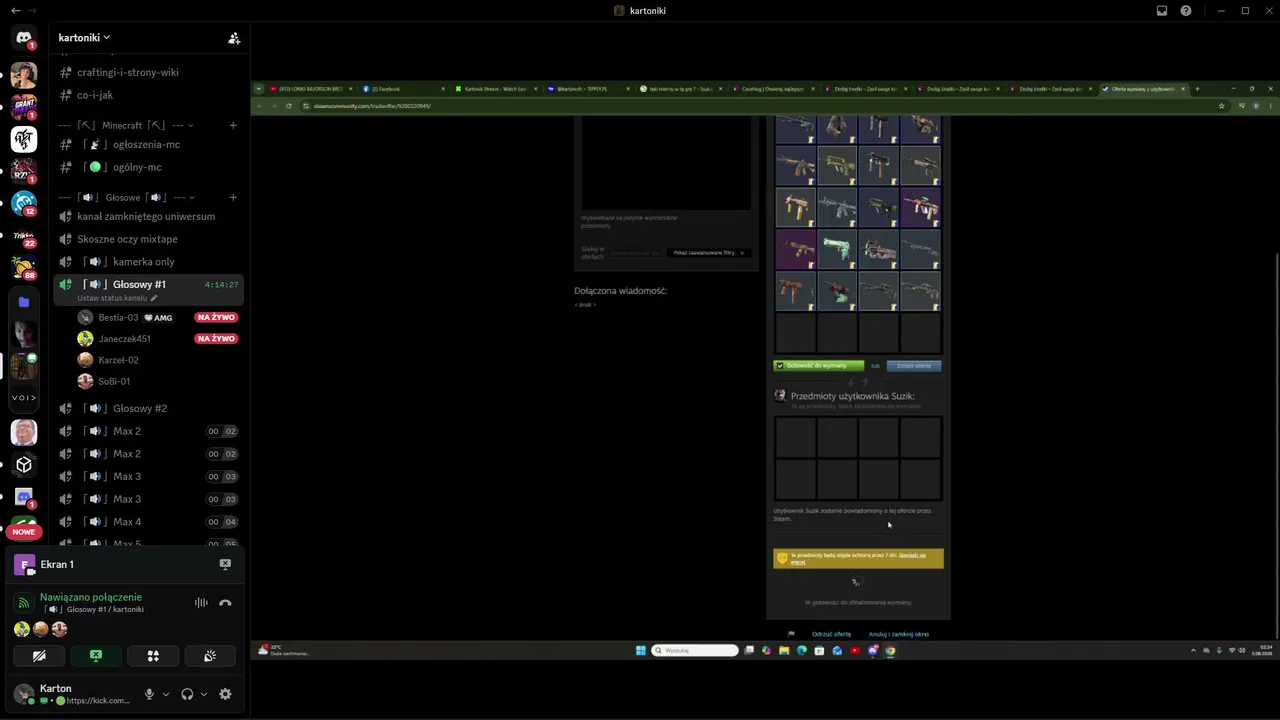Screen dimensions: 1280x720
Task: Toggle screen sharing button in voice panel
Action: click(x=96, y=656)
